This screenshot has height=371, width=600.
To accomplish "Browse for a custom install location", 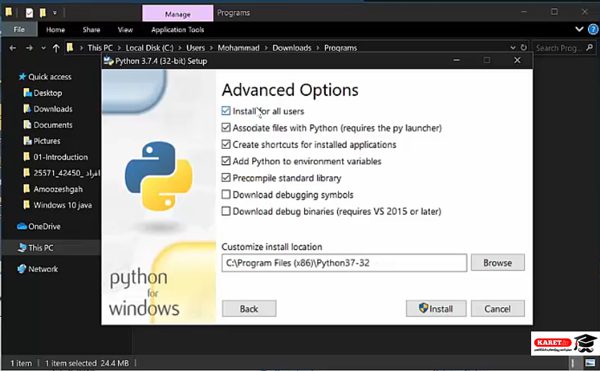I will click(x=497, y=263).
